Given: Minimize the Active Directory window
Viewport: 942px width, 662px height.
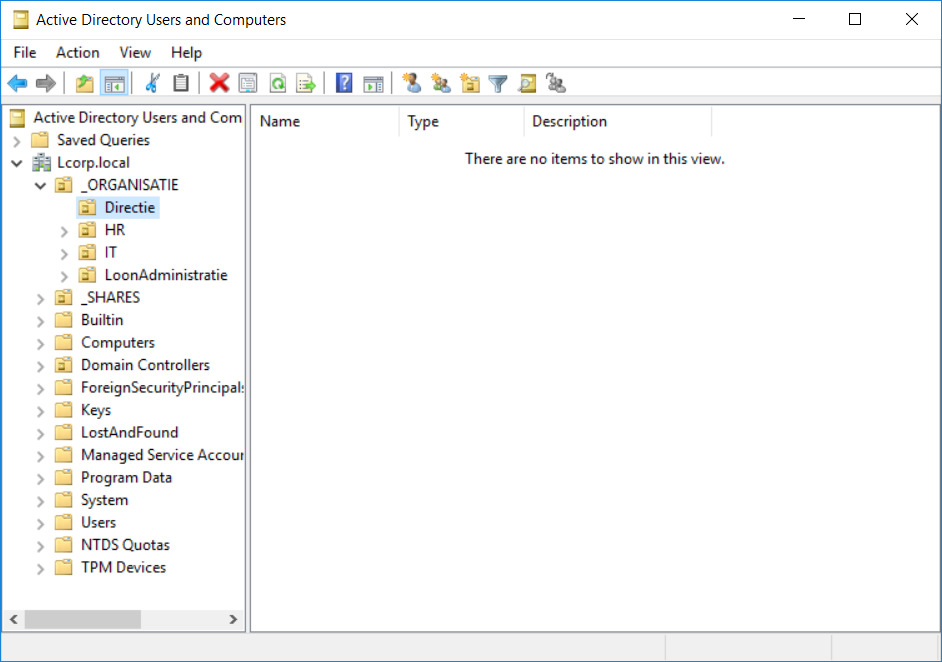Looking at the screenshot, I should point(798,19).
